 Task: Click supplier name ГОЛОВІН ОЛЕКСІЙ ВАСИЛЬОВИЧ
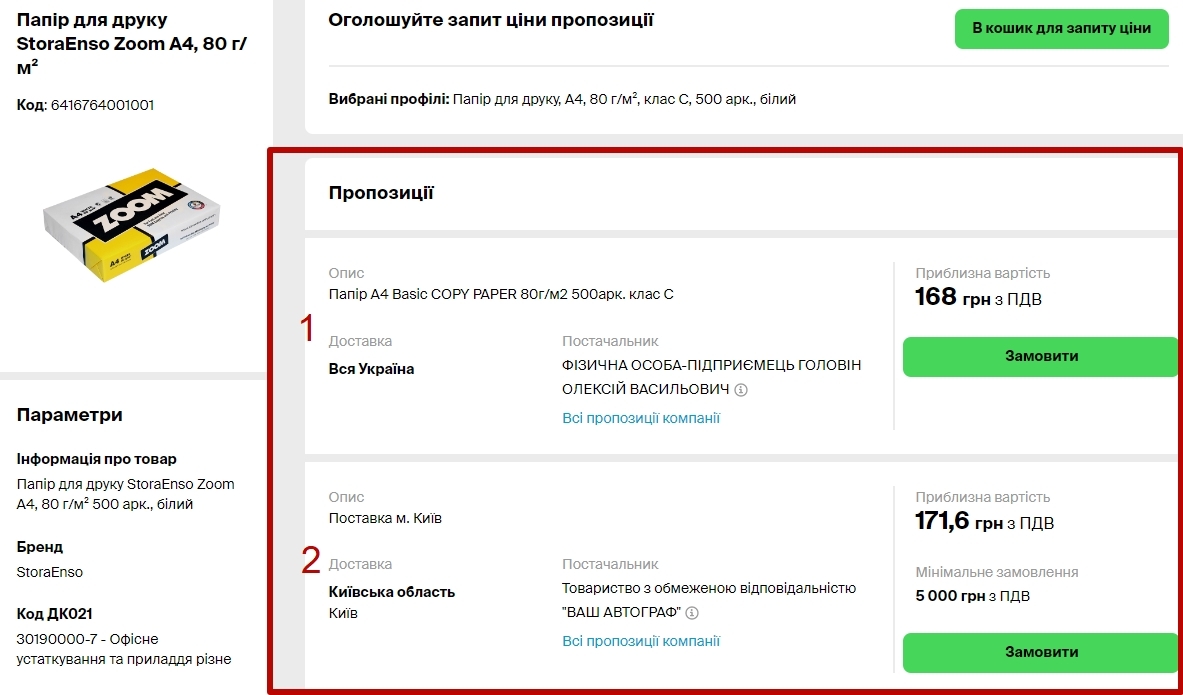(x=711, y=377)
